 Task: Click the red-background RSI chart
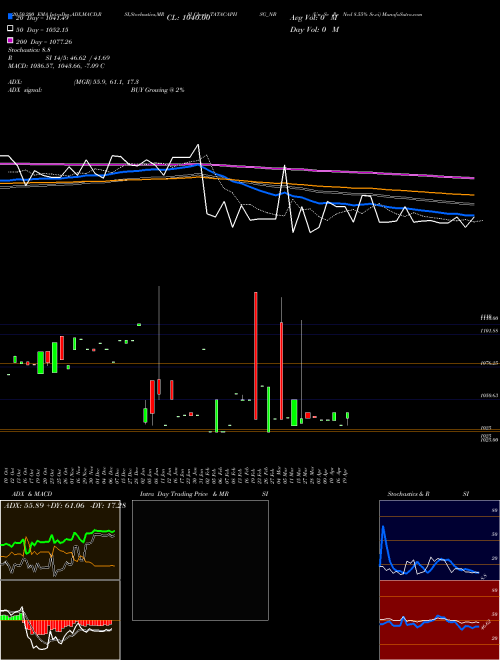click(x=439, y=620)
